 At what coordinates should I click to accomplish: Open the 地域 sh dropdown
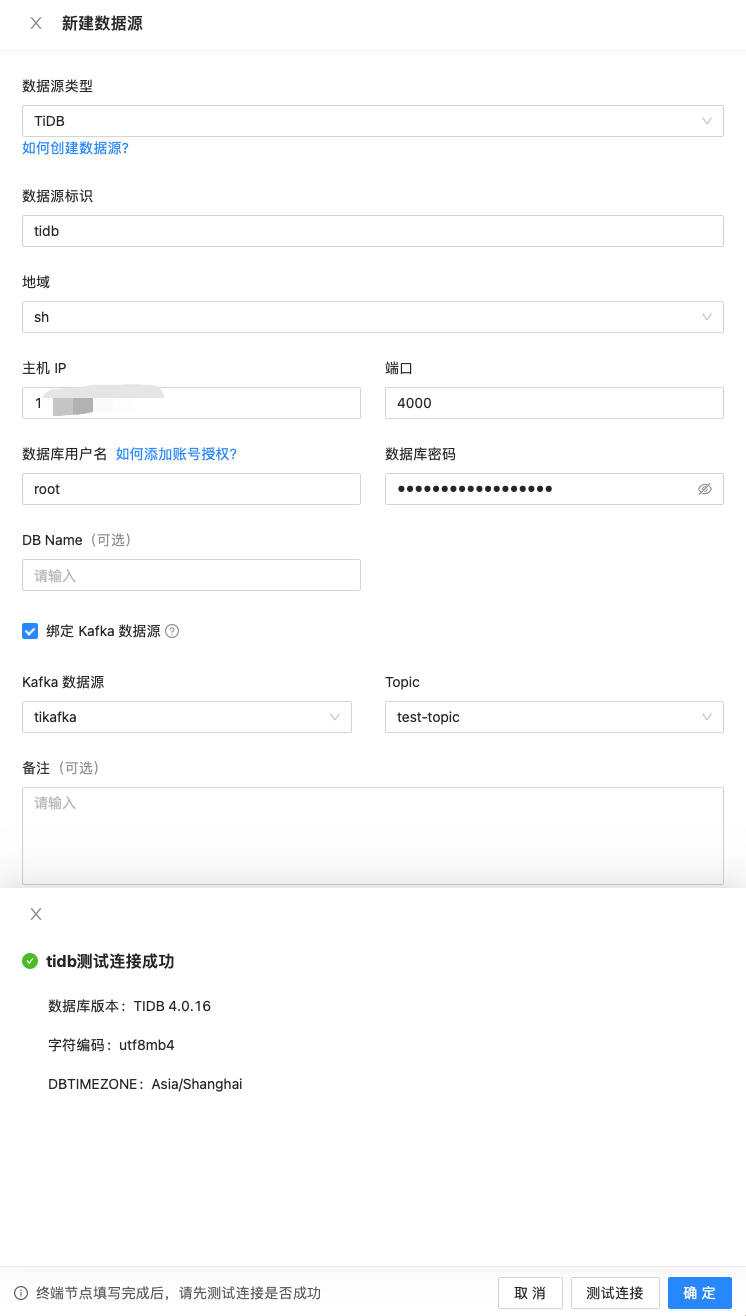373,317
